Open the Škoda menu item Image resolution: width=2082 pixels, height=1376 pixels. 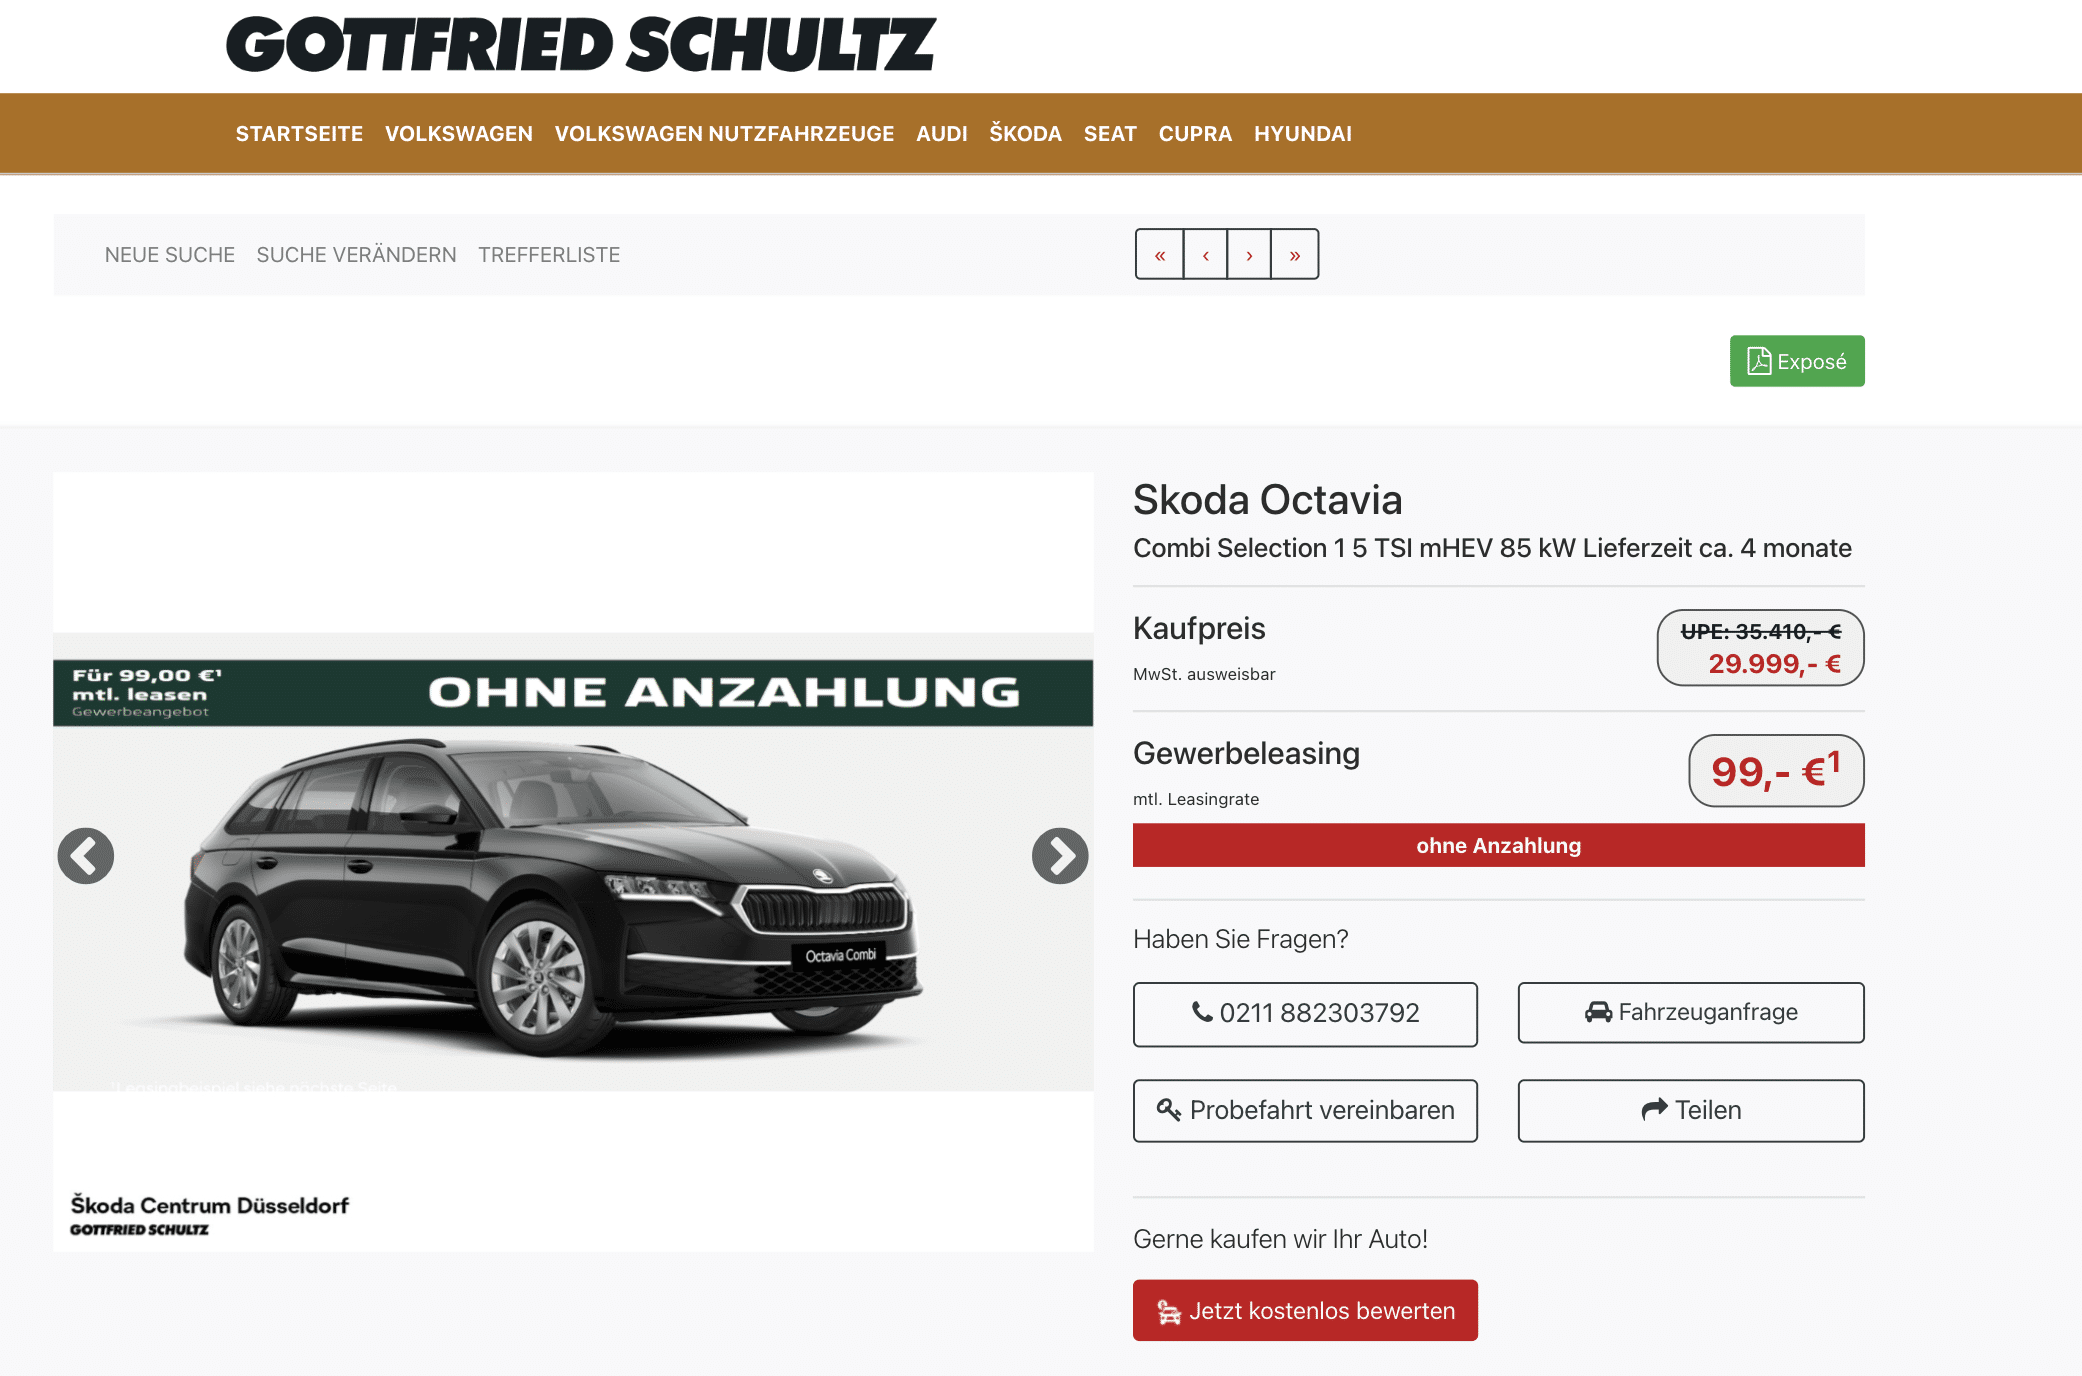coord(1025,134)
